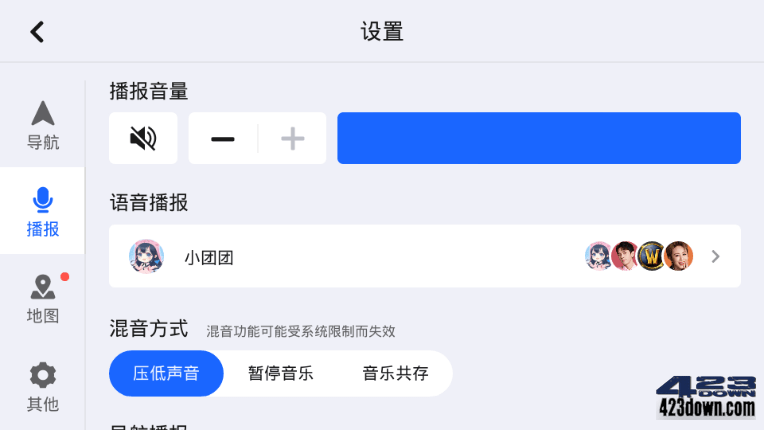Expand voice pack list via right chevron
This screenshot has width=764, height=430.
[715, 257]
